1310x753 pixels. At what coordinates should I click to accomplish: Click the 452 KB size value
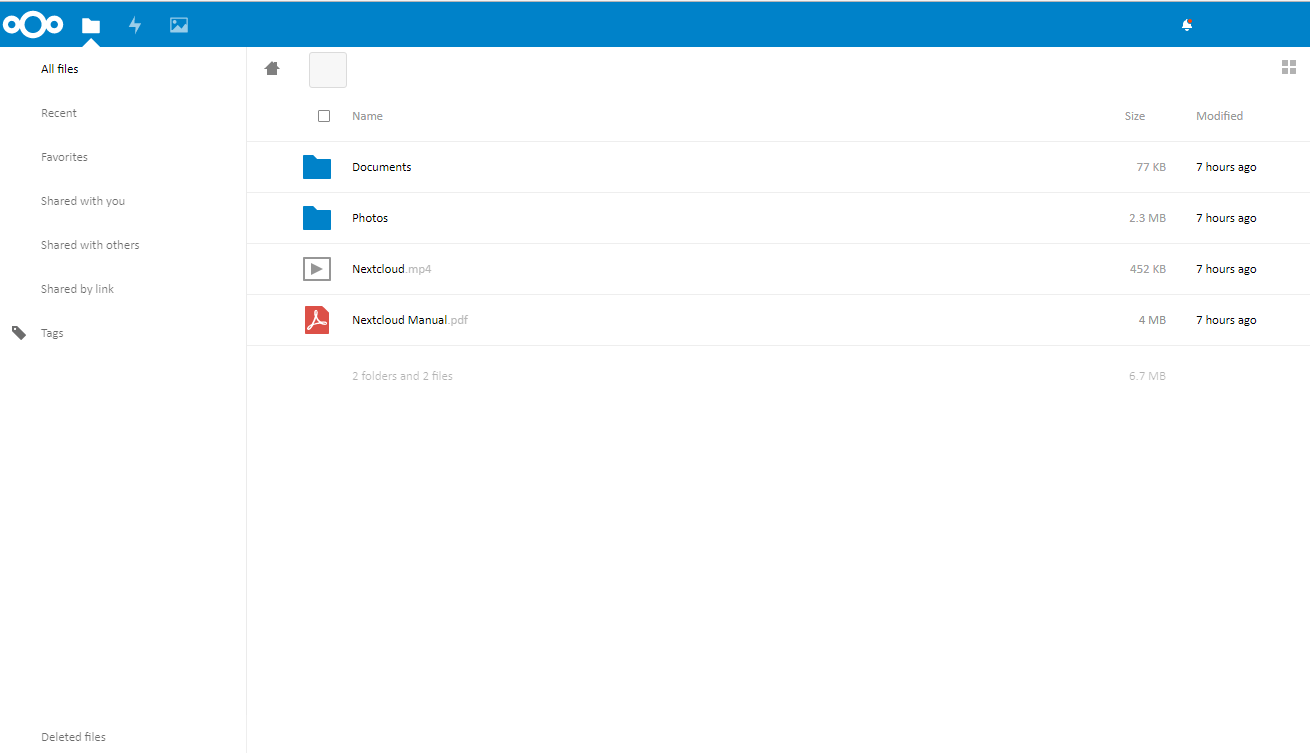point(1148,269)
